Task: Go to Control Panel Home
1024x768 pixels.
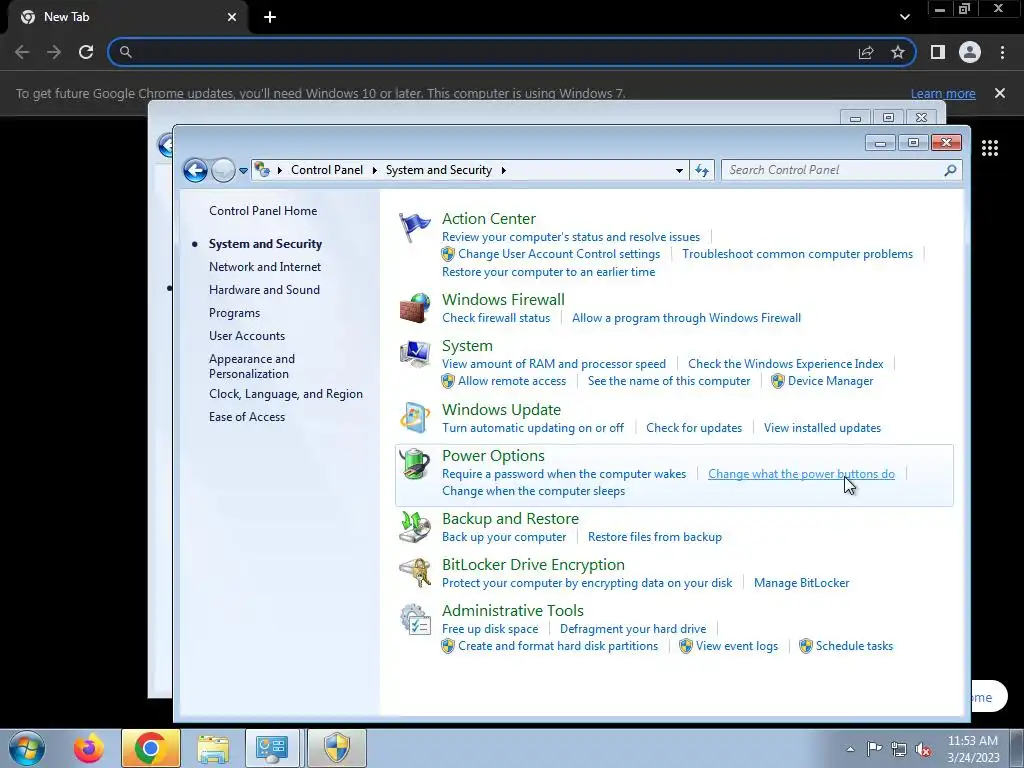Action: coord(263,211)
